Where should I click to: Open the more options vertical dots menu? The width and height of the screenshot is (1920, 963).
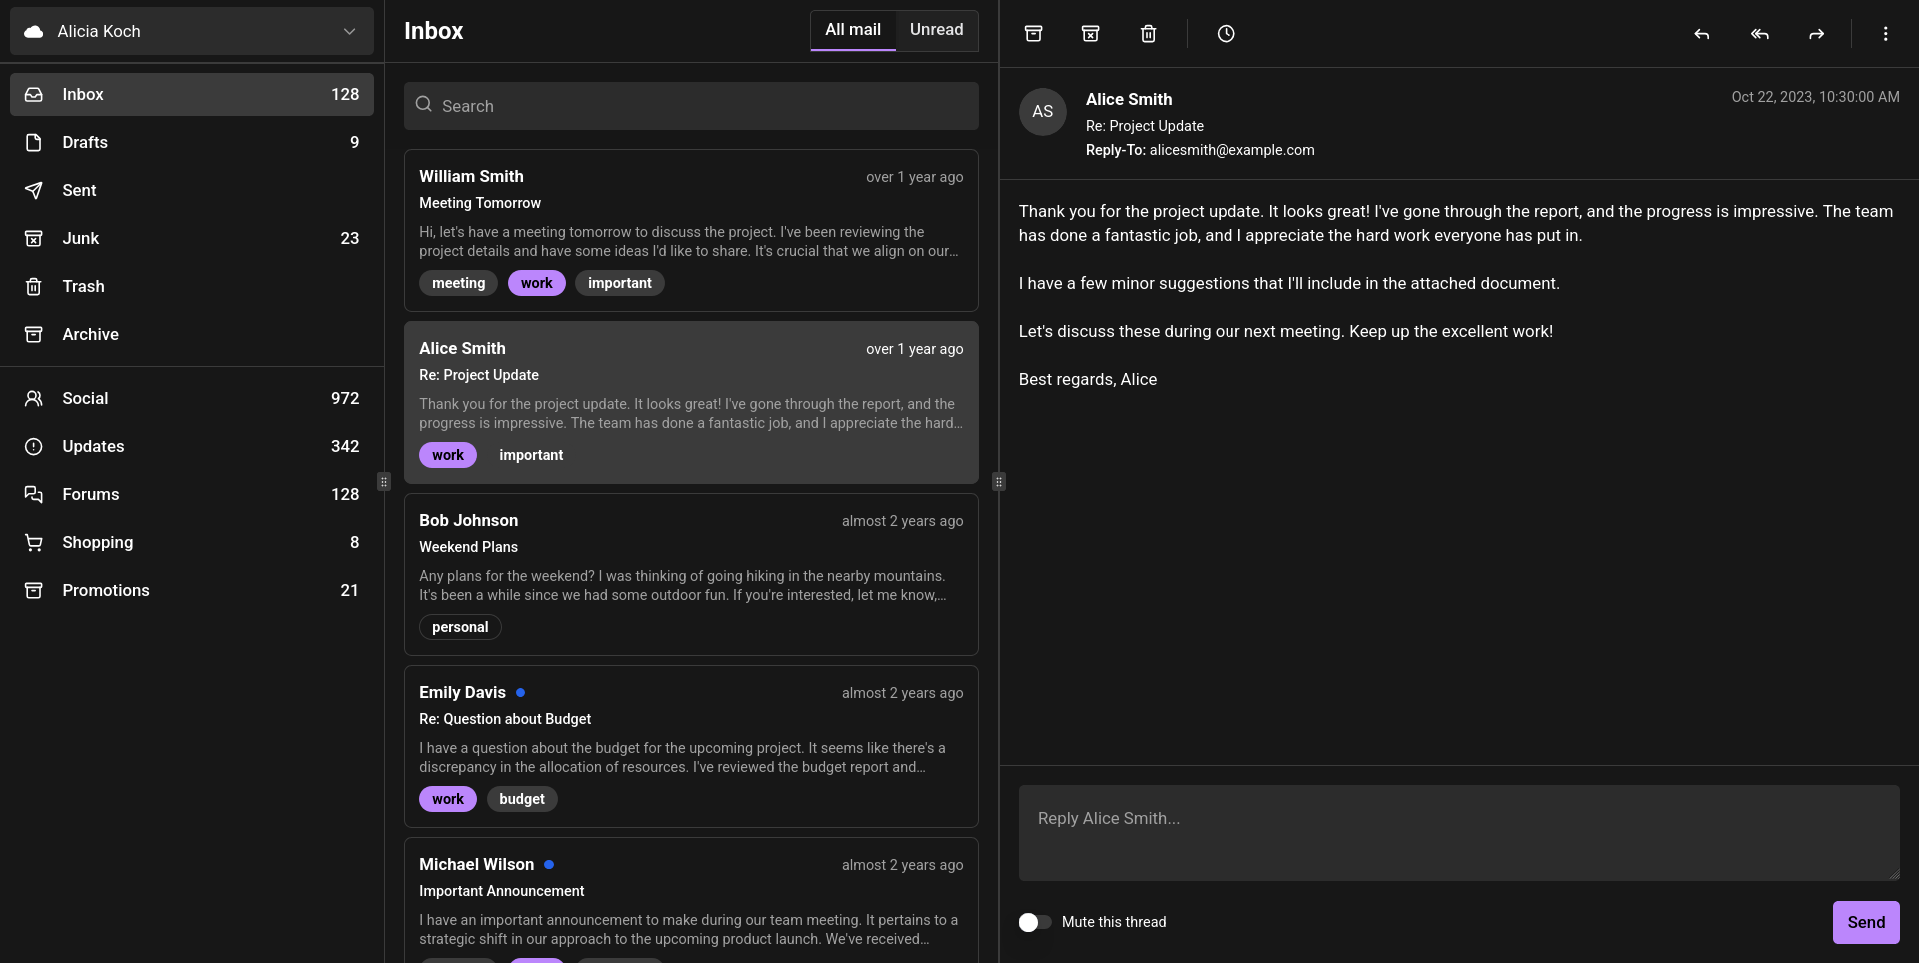1886,34
